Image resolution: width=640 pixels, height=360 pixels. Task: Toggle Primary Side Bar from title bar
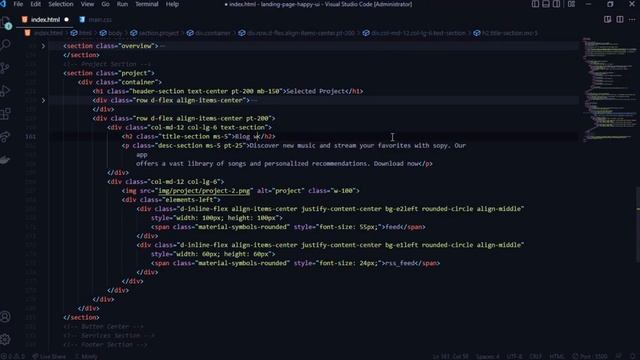[535, 4]
